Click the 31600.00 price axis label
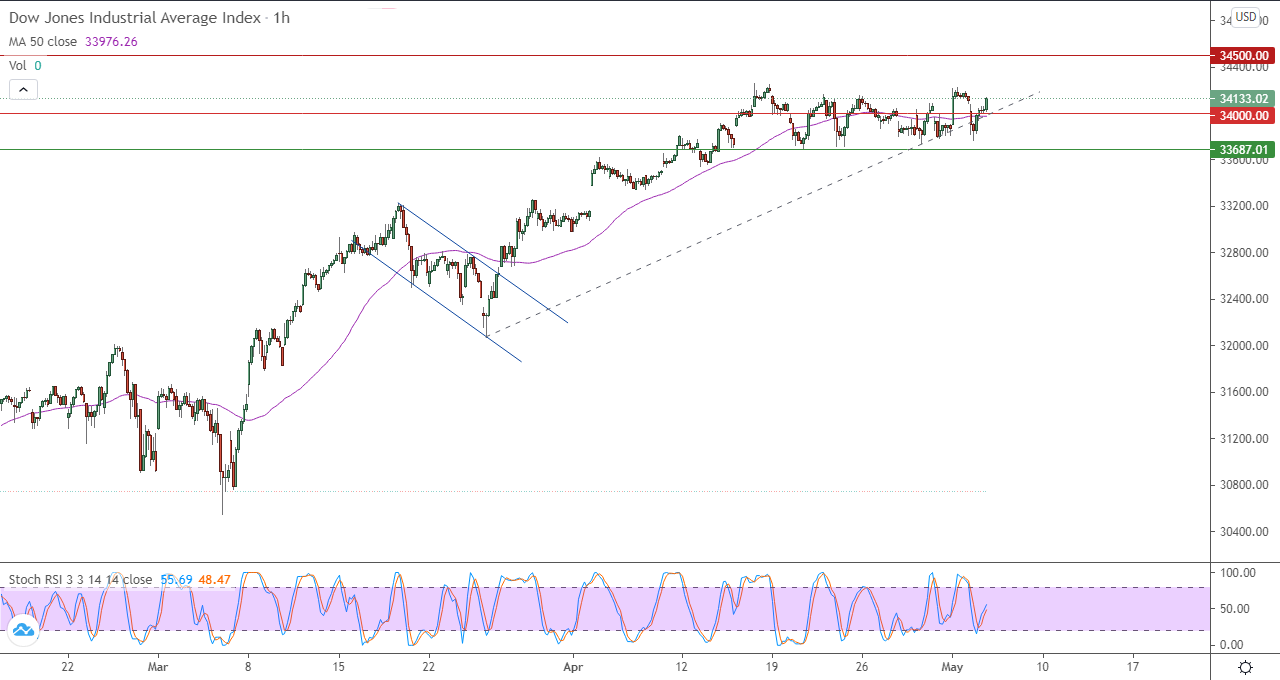Viewport: 1280px width, 680px height. pos(1245,392)
